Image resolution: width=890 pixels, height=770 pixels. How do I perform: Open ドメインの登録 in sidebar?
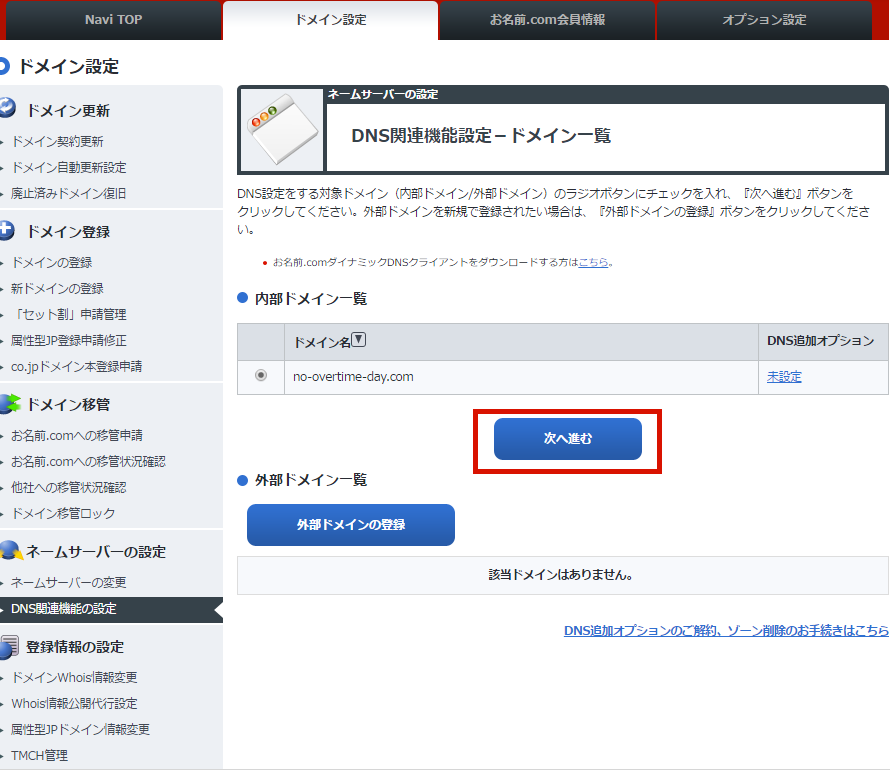point(52,262)
